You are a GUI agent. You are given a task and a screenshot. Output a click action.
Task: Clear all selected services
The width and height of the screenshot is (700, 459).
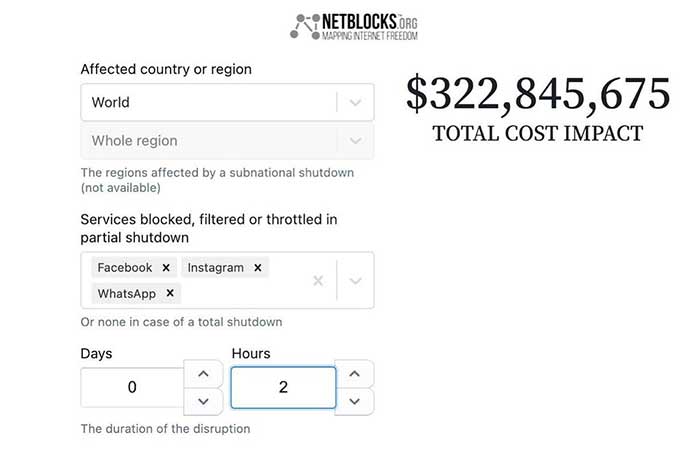(x=318, y=281)
